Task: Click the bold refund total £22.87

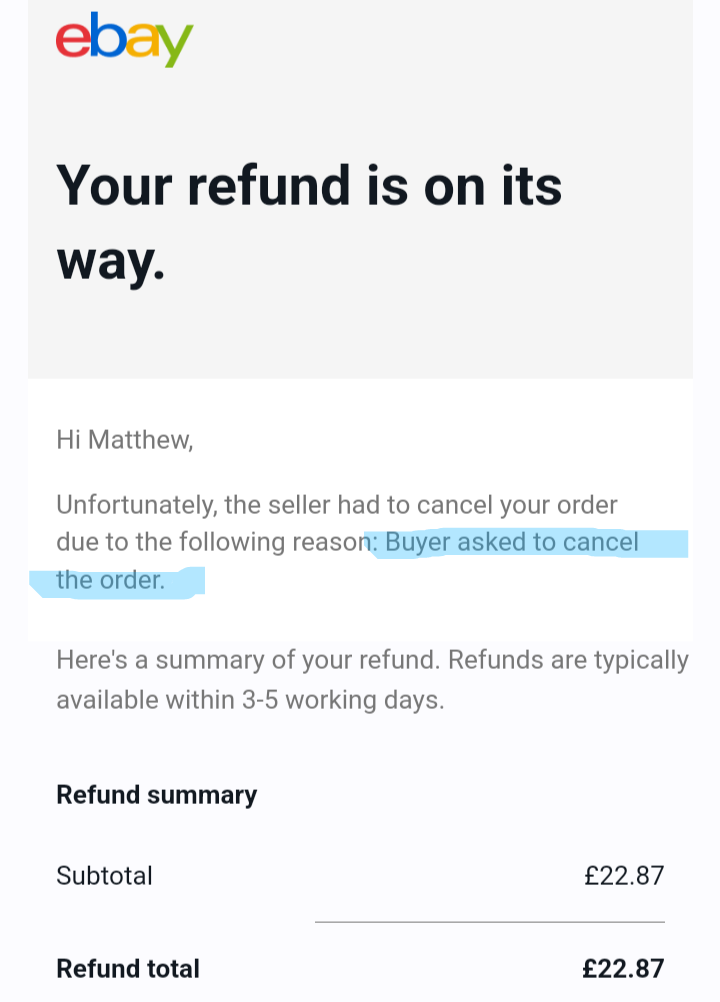Action: pyautogui.click(x=624, y=969)
